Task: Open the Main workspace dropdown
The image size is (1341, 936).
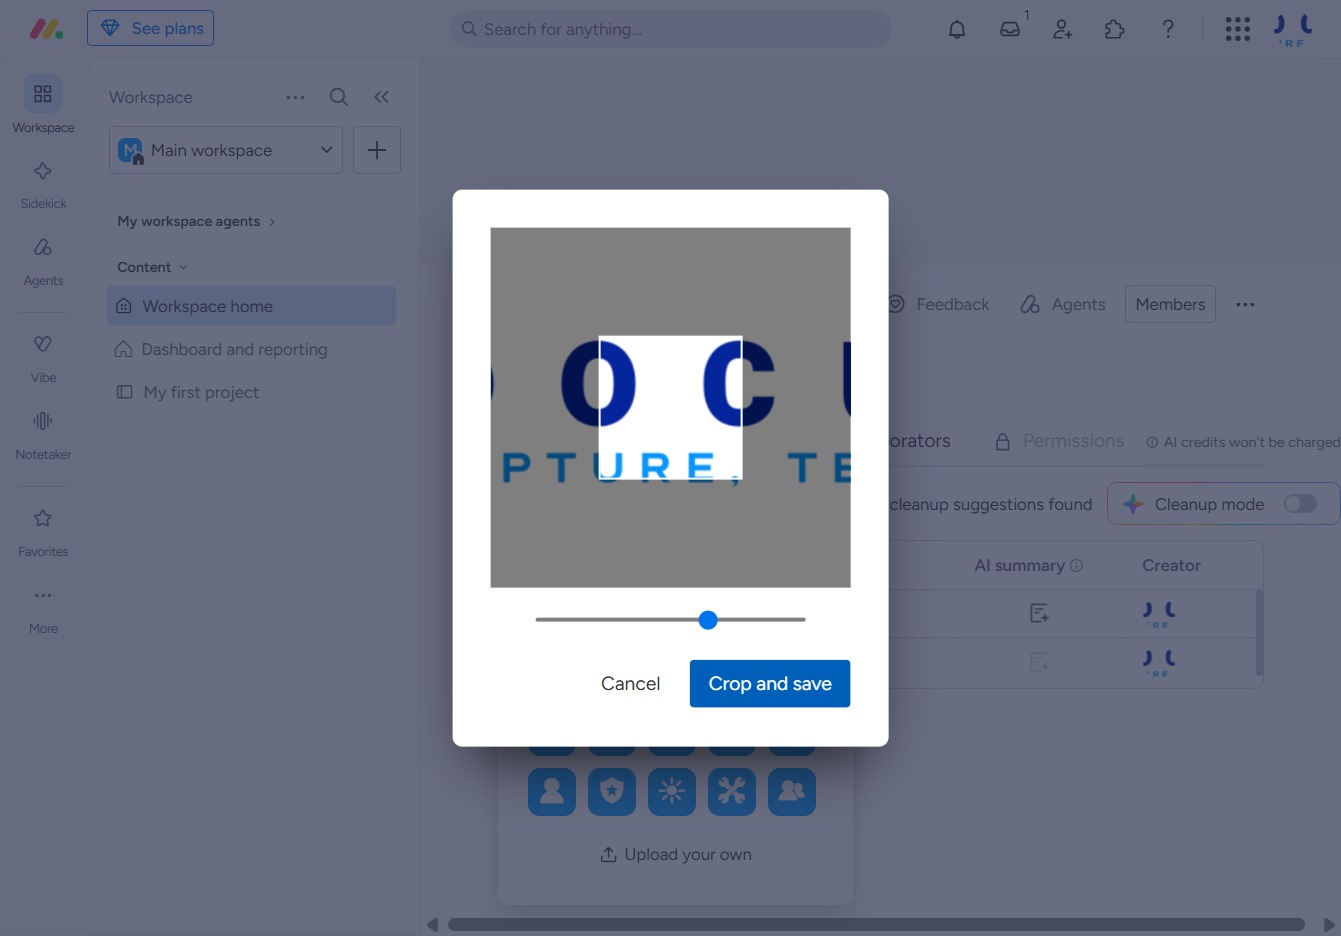Action: click(x=226, y=150)
